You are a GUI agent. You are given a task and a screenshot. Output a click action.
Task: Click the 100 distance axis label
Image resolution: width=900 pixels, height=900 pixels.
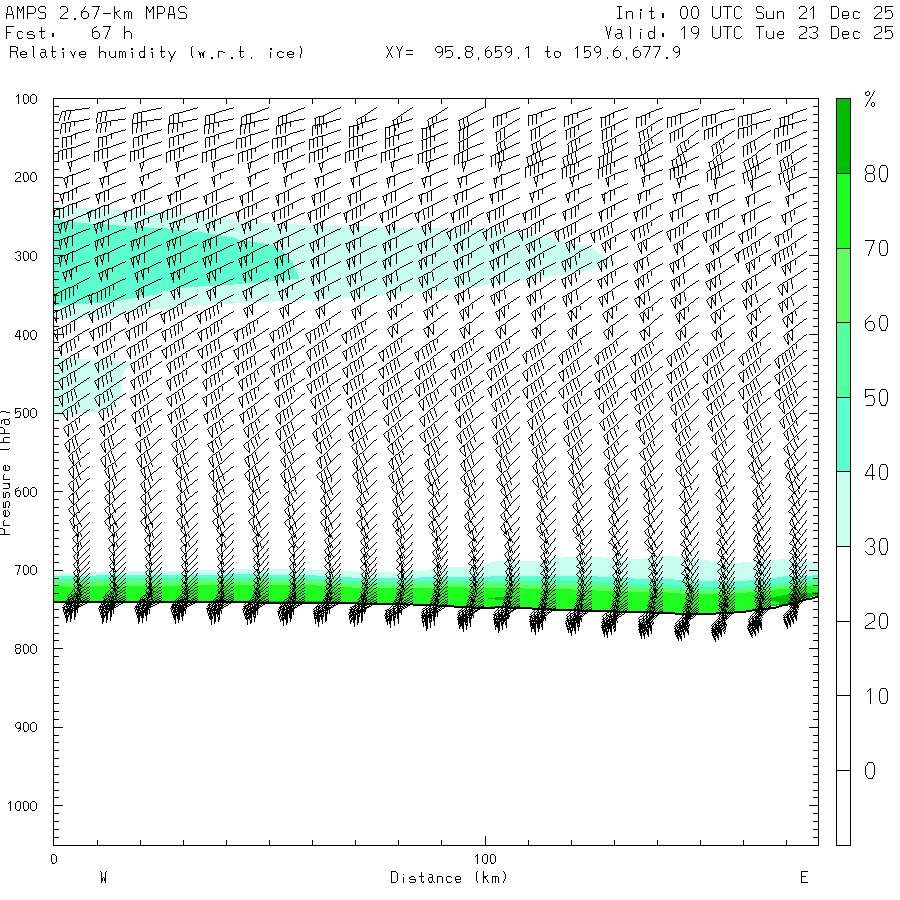point(485,859)
